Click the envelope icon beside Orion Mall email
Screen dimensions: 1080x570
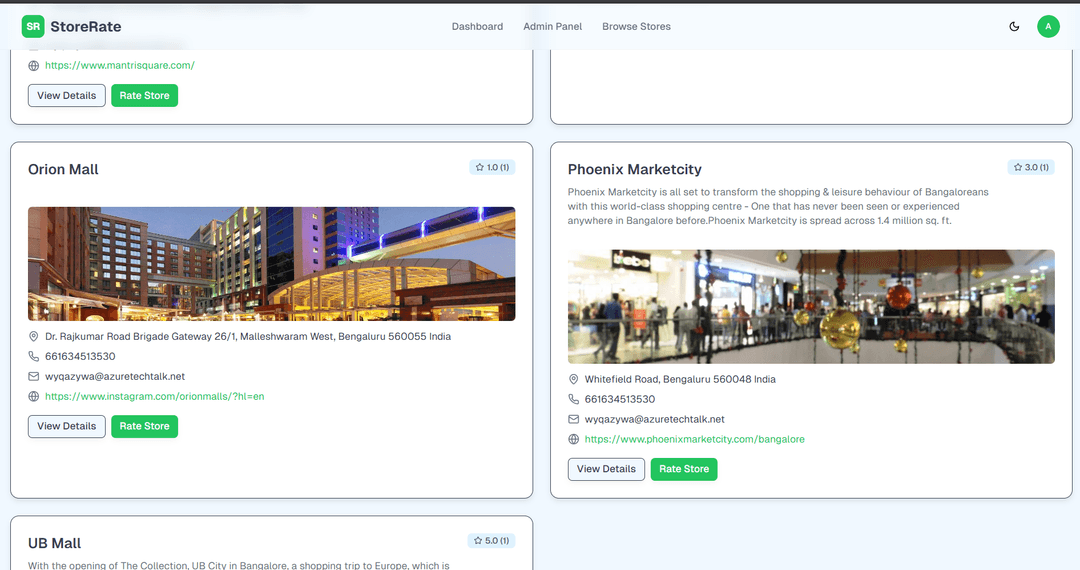click(x=34, y=377)
